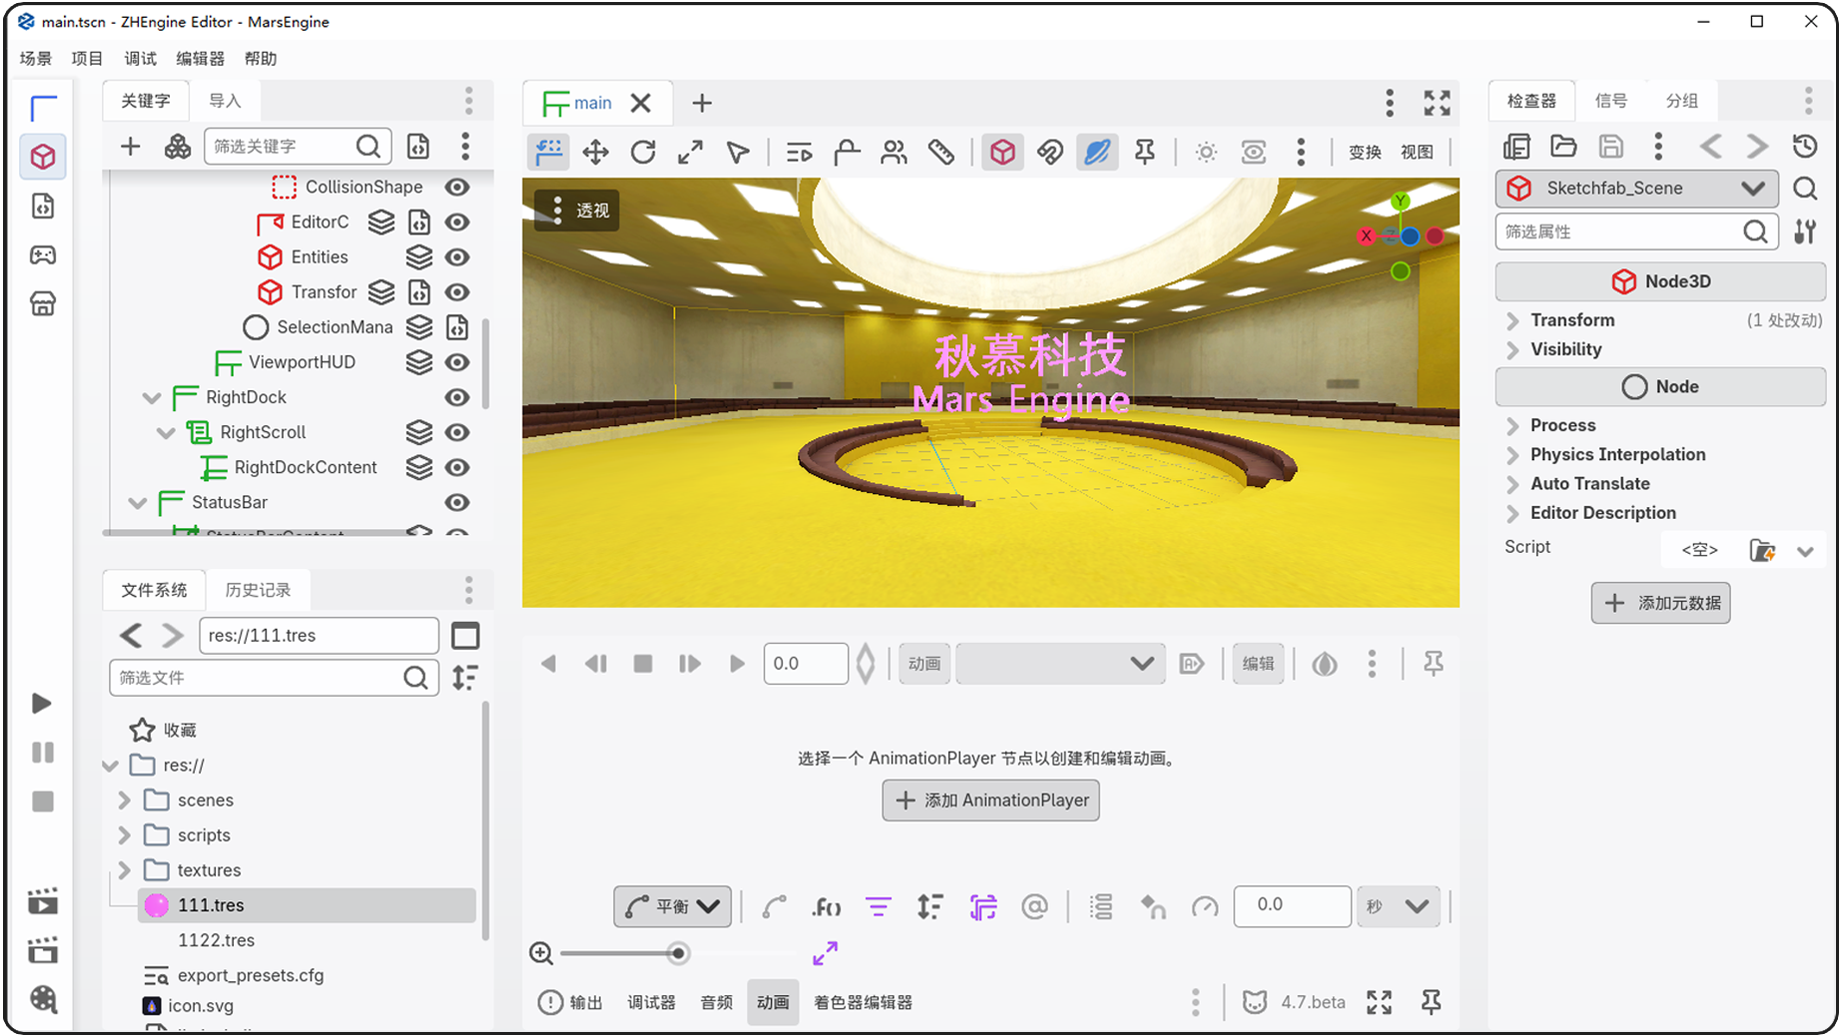
Task: Click the save resource disk icon in inspector
Action: (1611, 147)
